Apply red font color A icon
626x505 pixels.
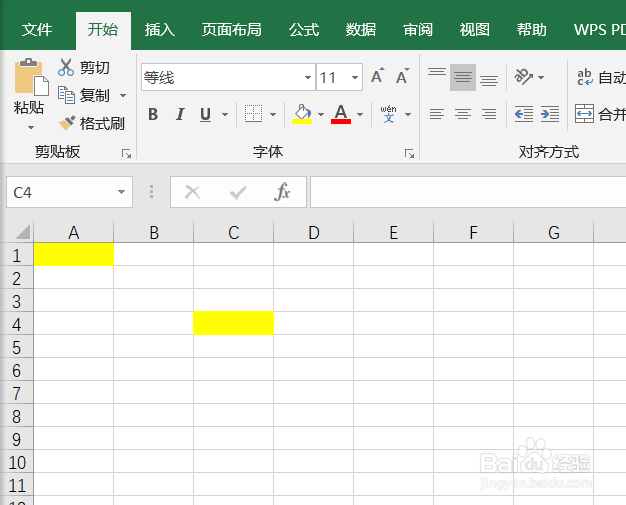(x=341, y=114)
